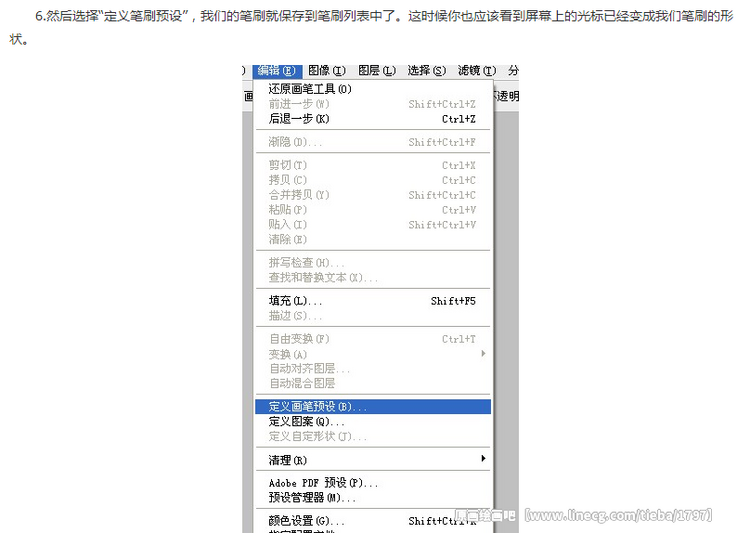Choose 自由变换(F) menu entry
The width and height of the screenshot is (750, 533).
click(x=373, y=339)
